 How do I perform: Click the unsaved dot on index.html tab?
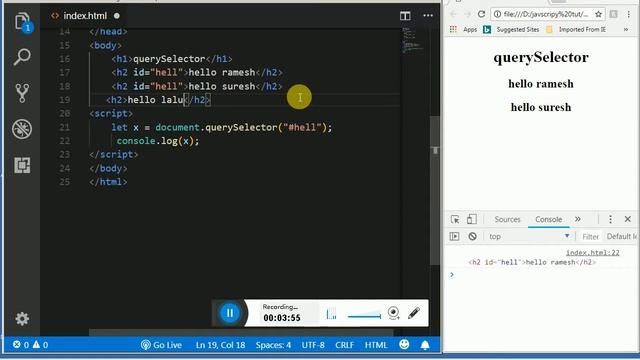click(117, 16)
